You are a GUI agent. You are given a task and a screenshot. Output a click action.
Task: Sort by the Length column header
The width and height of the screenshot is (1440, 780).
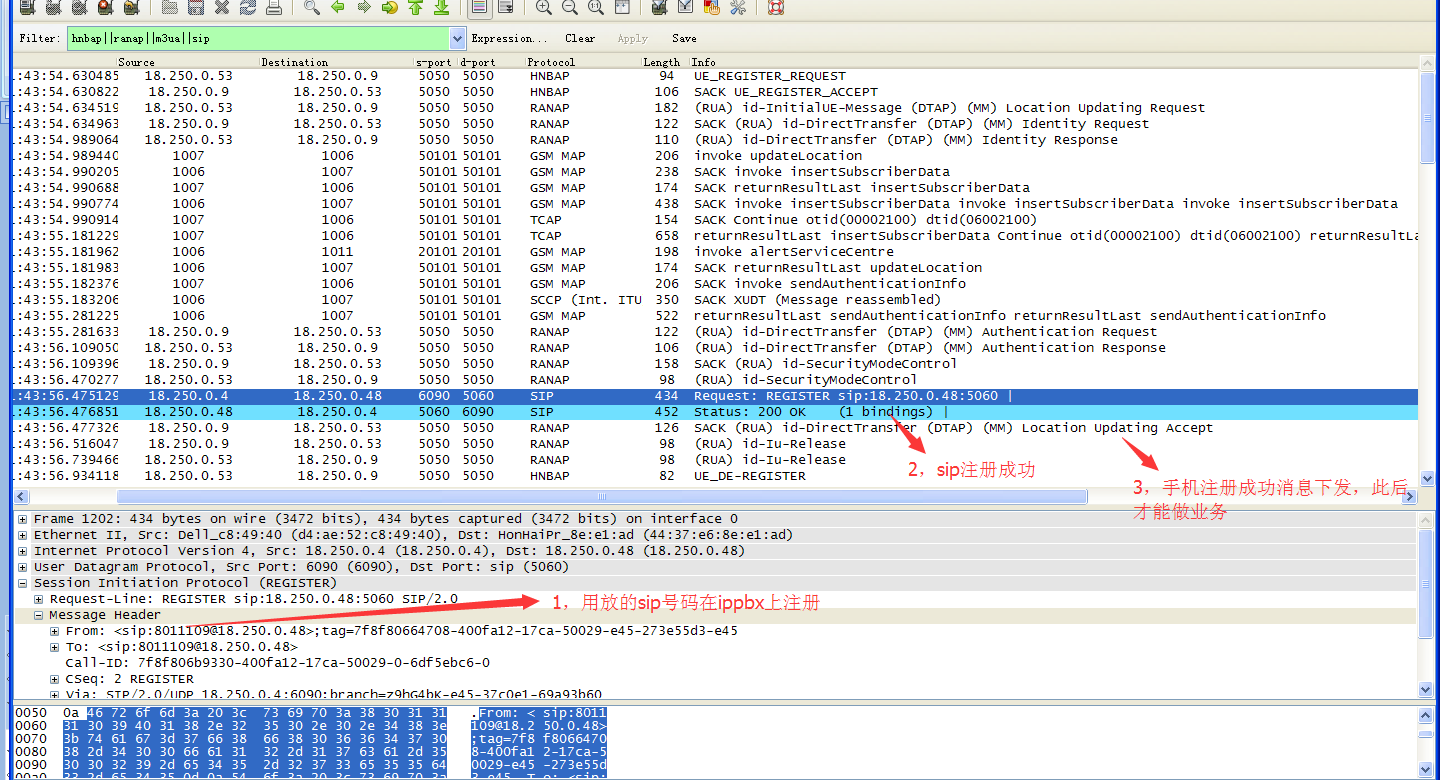pyautogui.click(x=664, y=62)
